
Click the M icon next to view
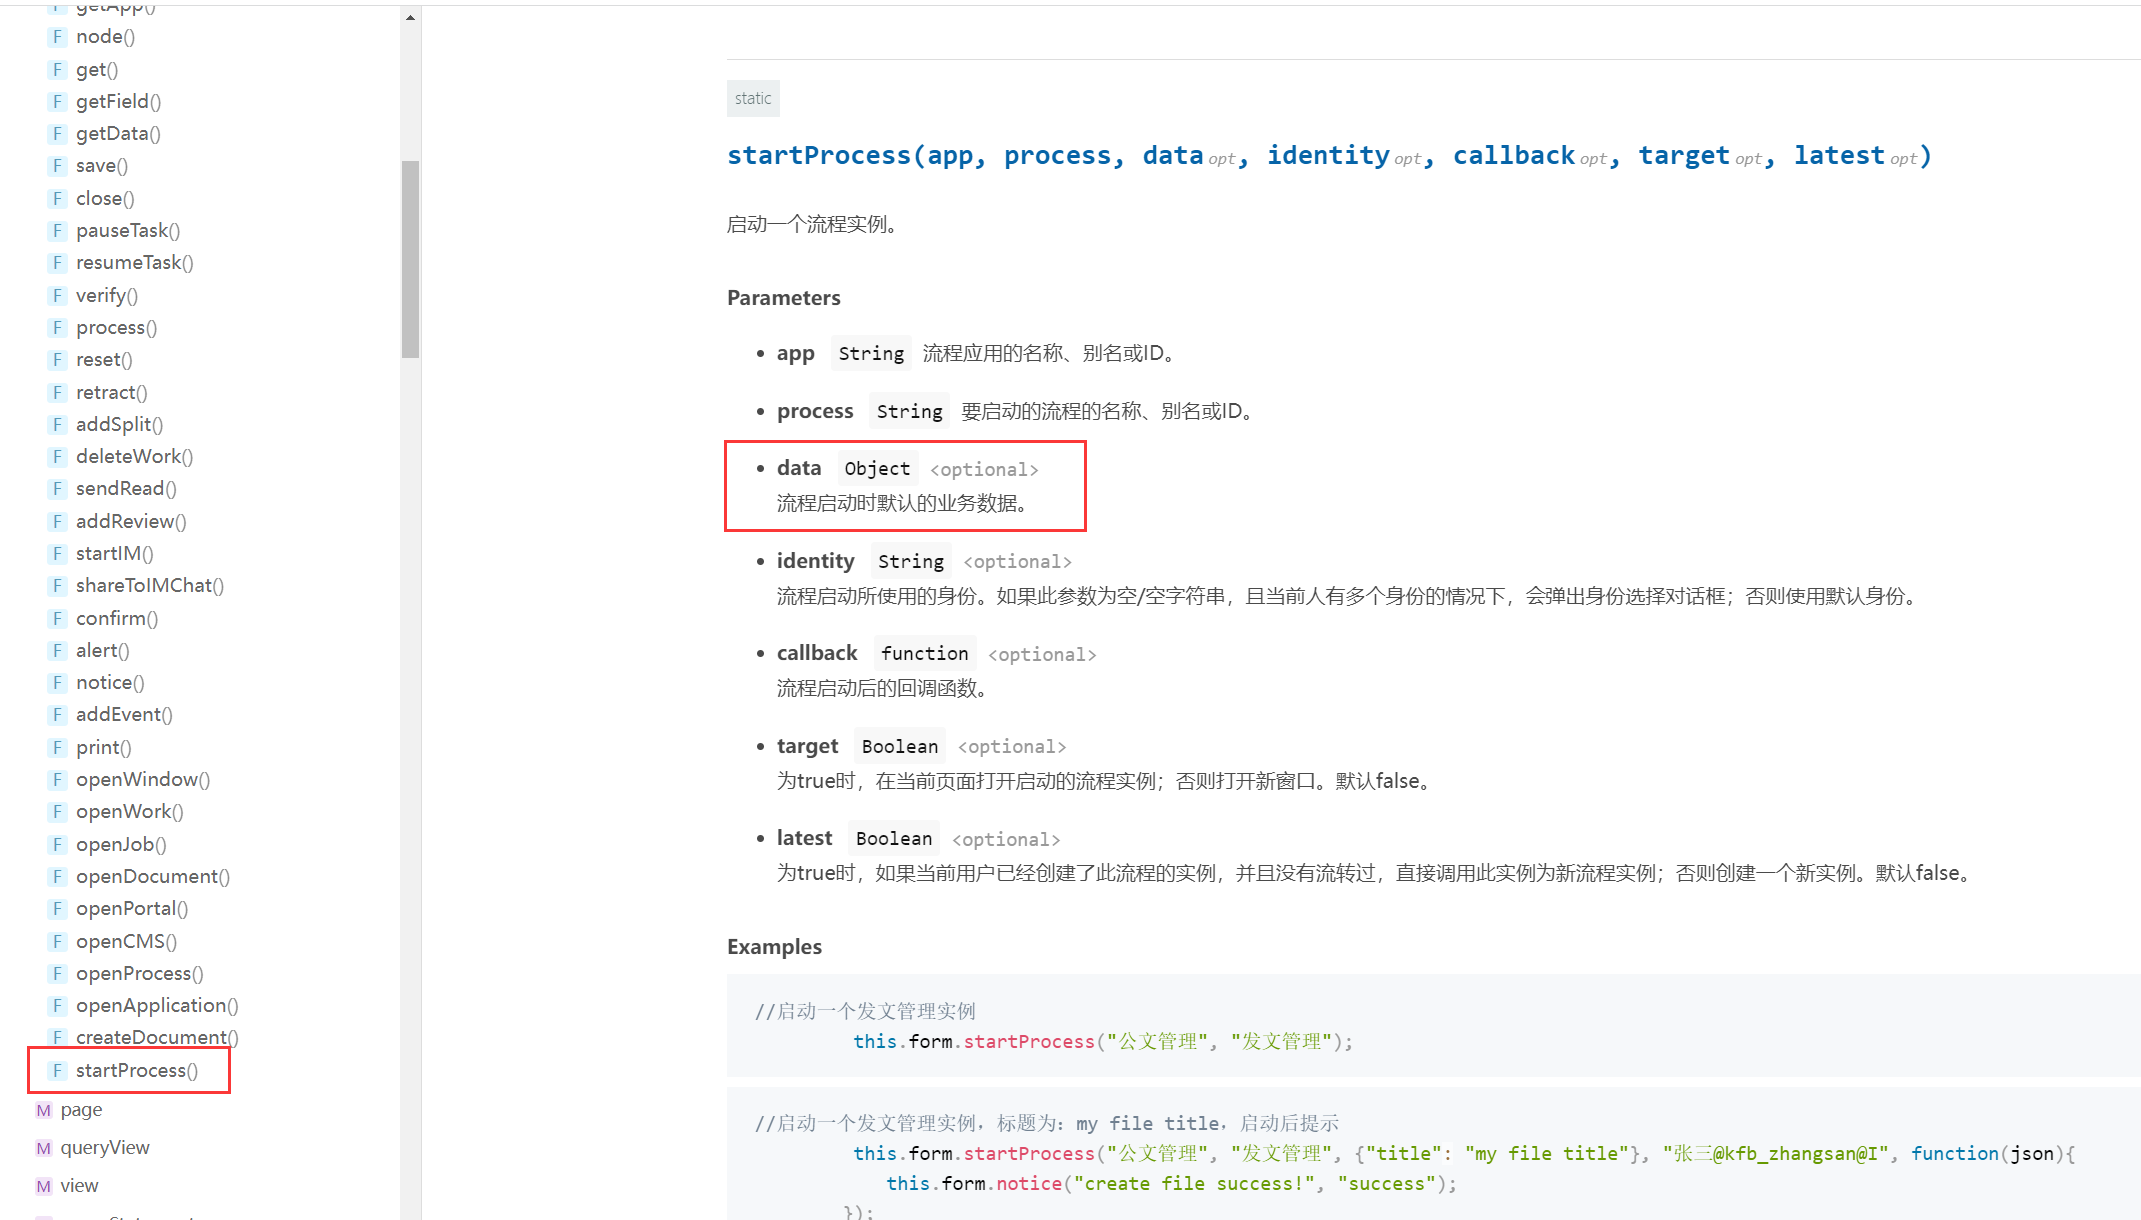click(43, 1186)
